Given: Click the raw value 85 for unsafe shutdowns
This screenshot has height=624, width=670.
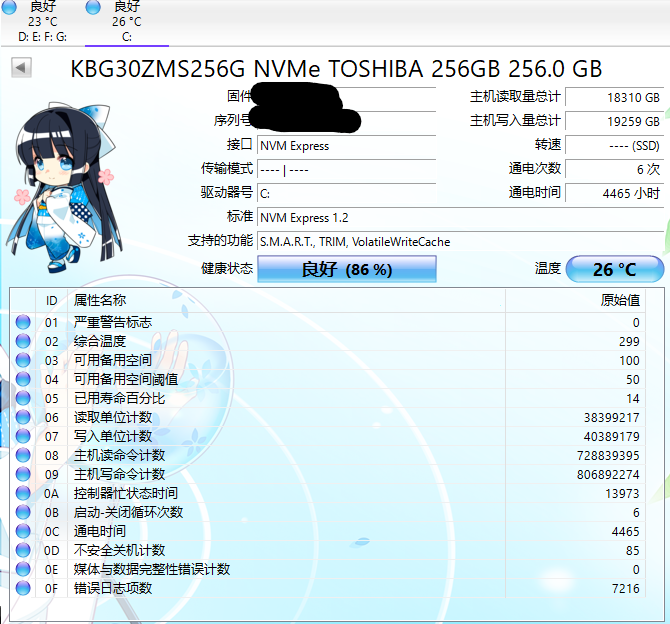Looking at the screenshot, I should point(632,550).
